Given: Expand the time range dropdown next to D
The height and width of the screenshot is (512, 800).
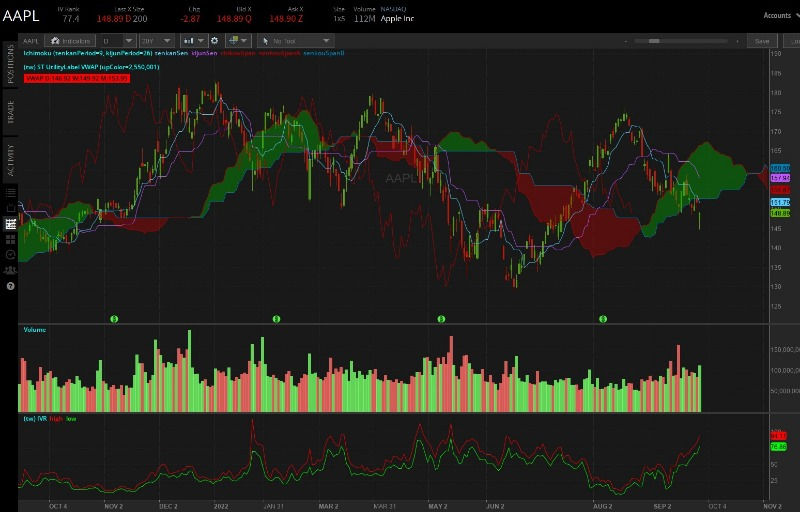Looking at the screenshot, I should point(157,41).
